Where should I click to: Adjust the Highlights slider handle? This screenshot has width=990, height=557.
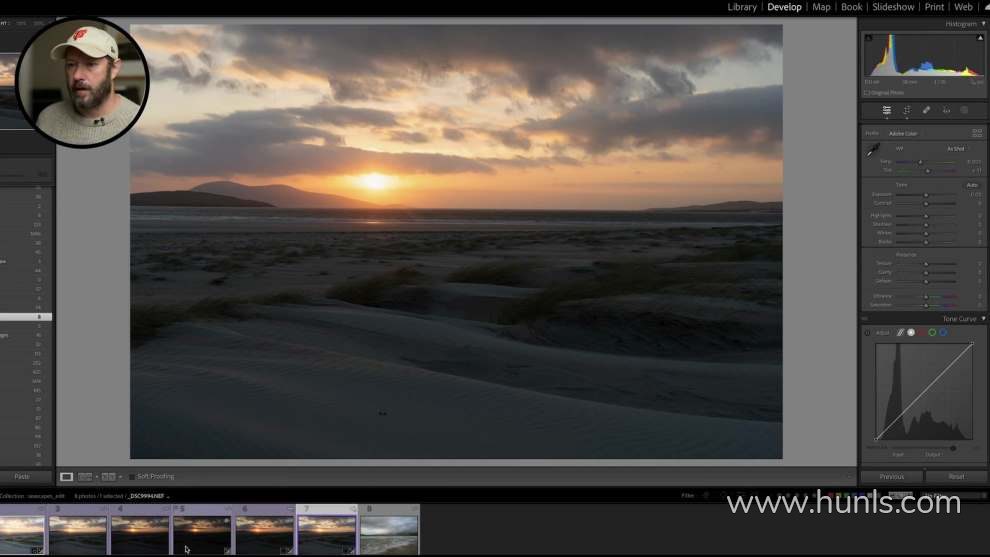coord(926,216)
